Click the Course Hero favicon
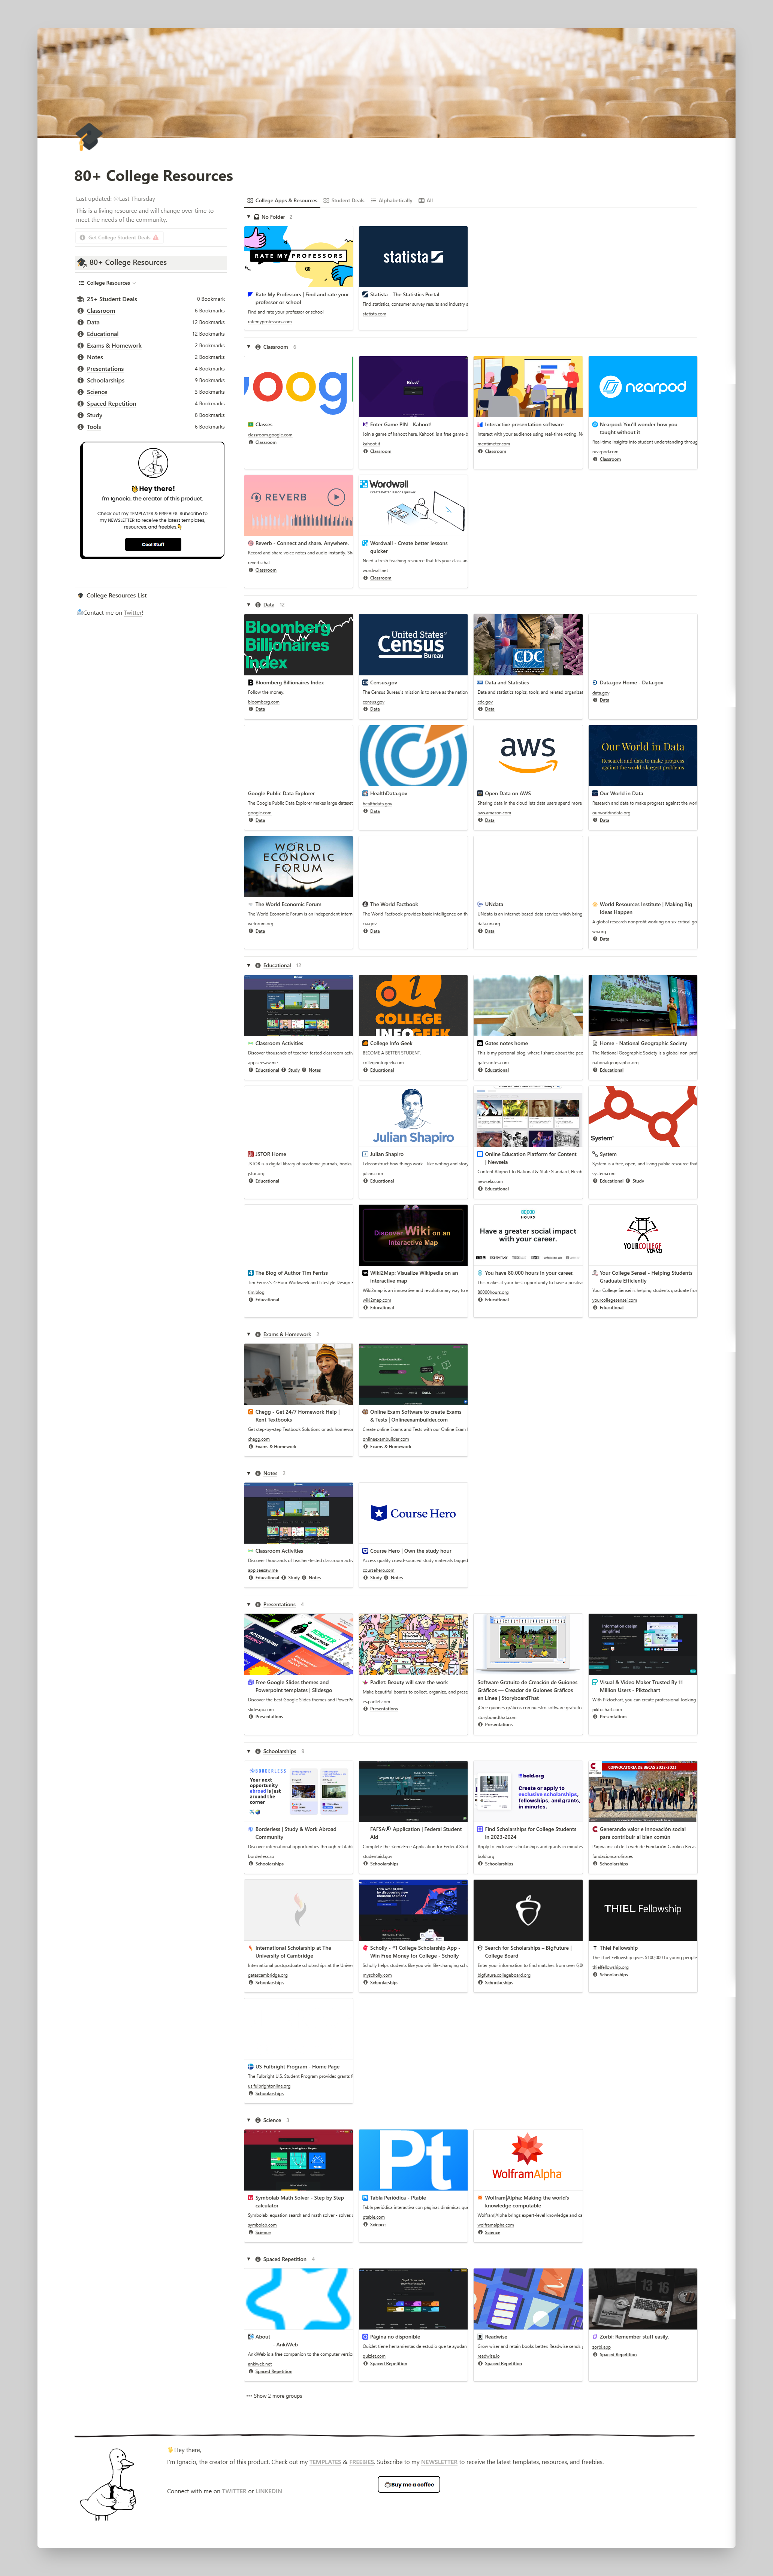Image resolution: width=773 pixels, height=2576 pixels. (x=365, y=1551)
